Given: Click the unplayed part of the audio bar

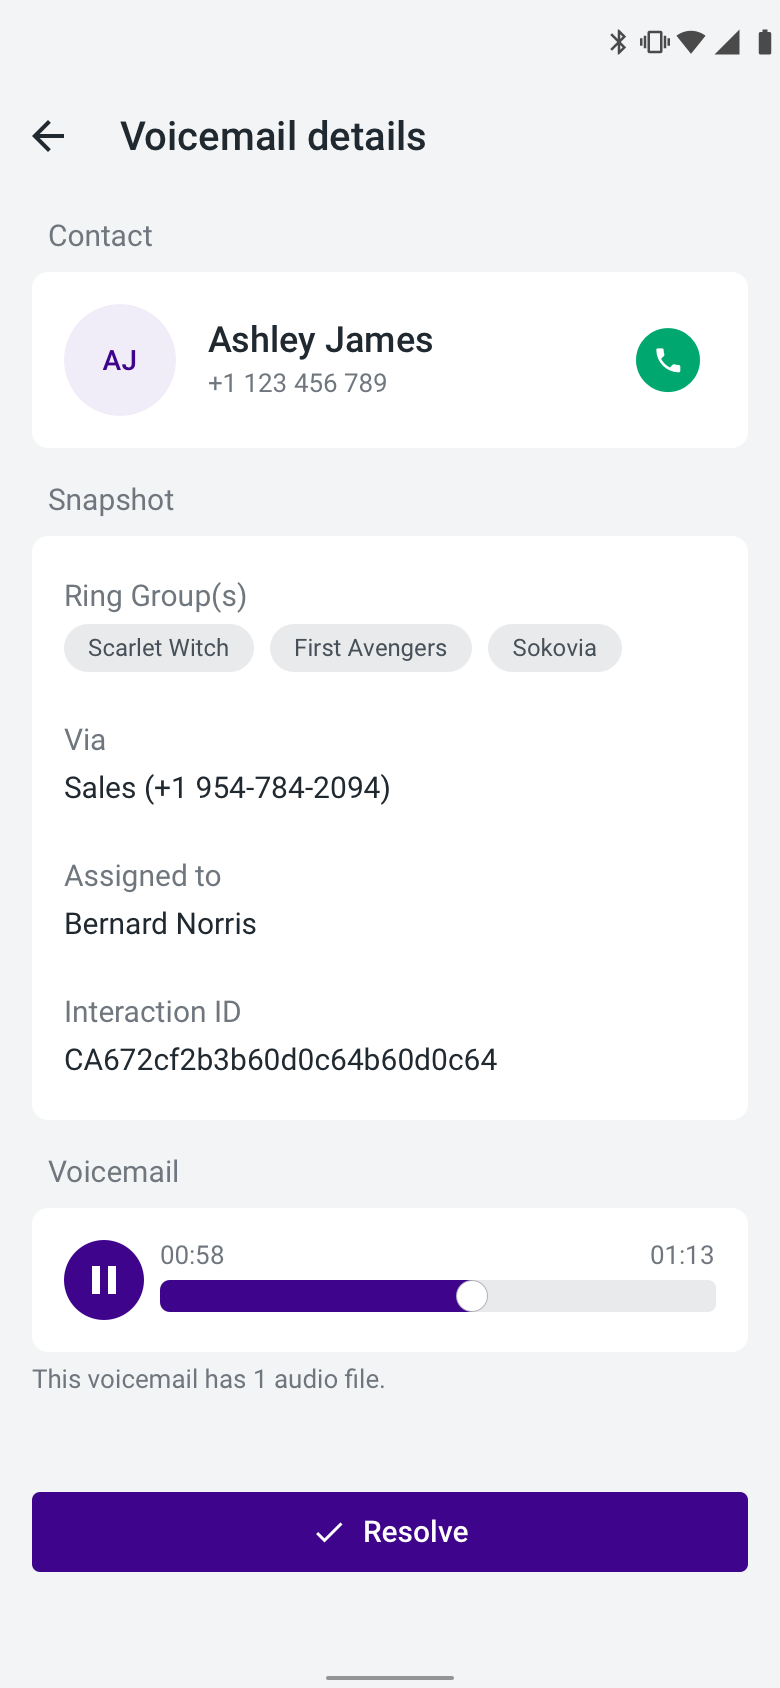Looking at the screenshot, I should click(x=602, y=1296).
